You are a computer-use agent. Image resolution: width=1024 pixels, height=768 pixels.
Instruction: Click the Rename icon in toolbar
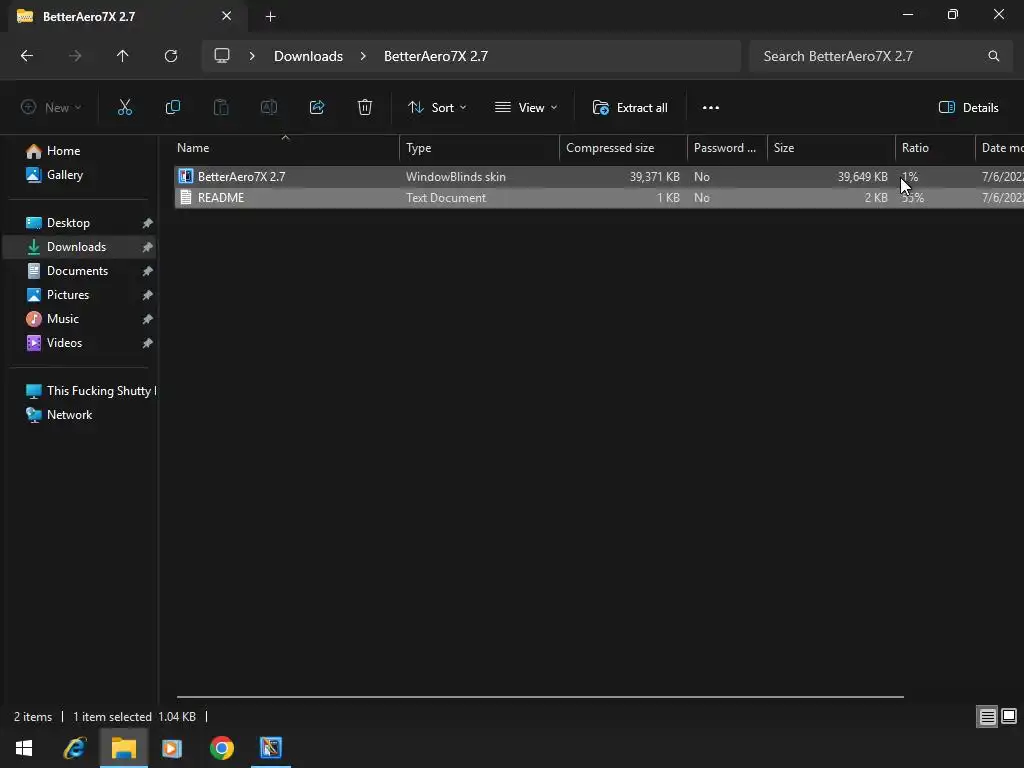(x=269, y=108)
